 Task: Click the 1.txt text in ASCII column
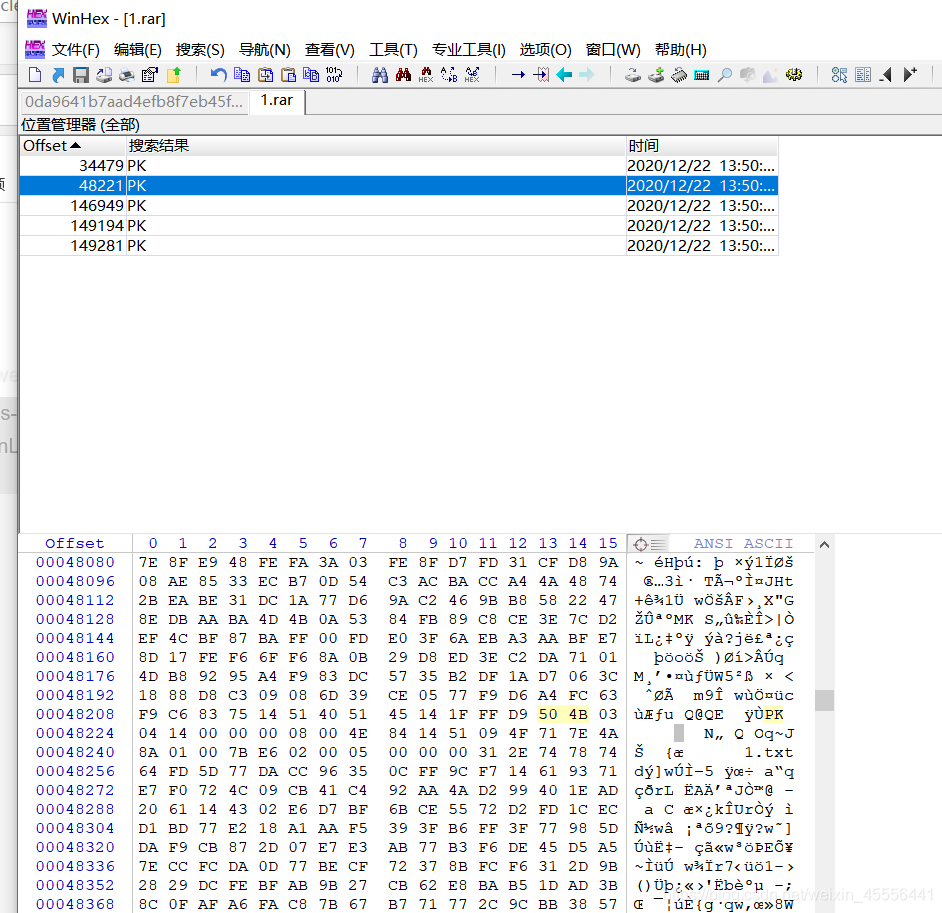[x=768, y=753]
